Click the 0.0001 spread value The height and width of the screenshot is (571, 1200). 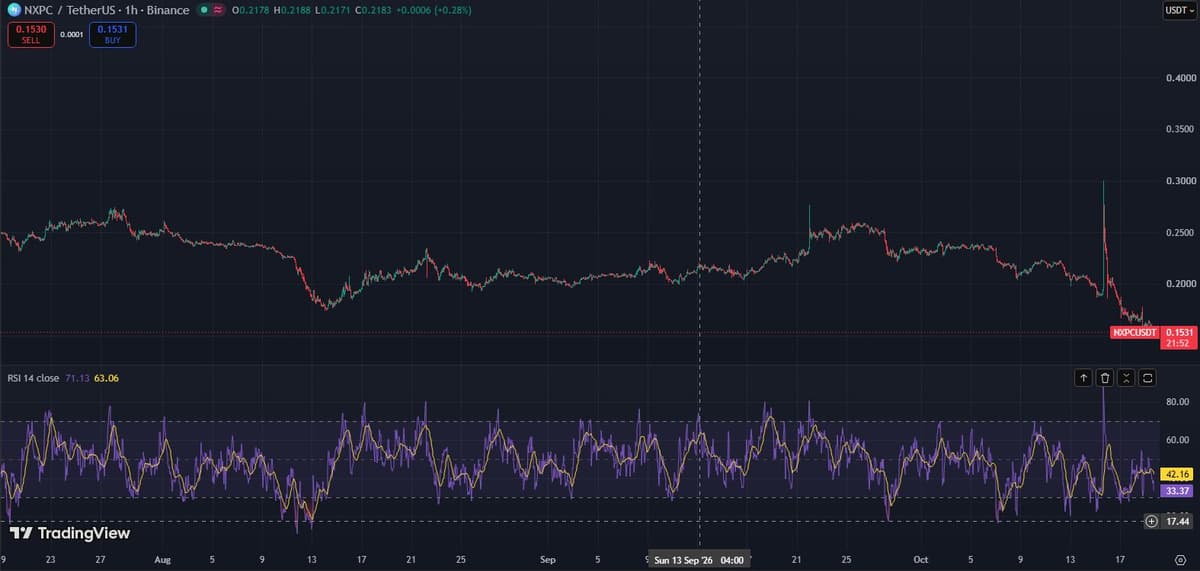tap(72, 35)
